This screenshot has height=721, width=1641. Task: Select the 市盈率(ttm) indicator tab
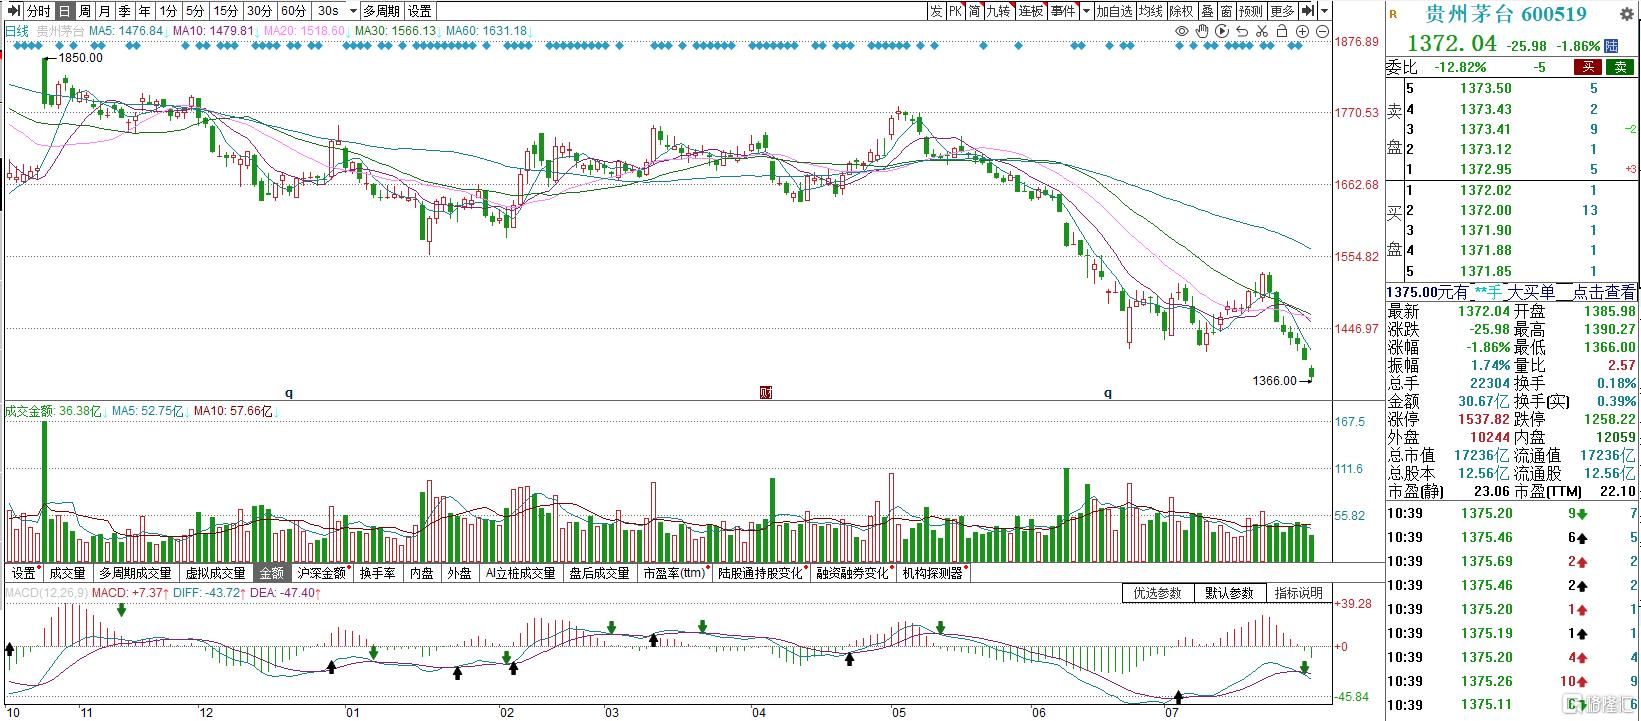coord(675,574)
